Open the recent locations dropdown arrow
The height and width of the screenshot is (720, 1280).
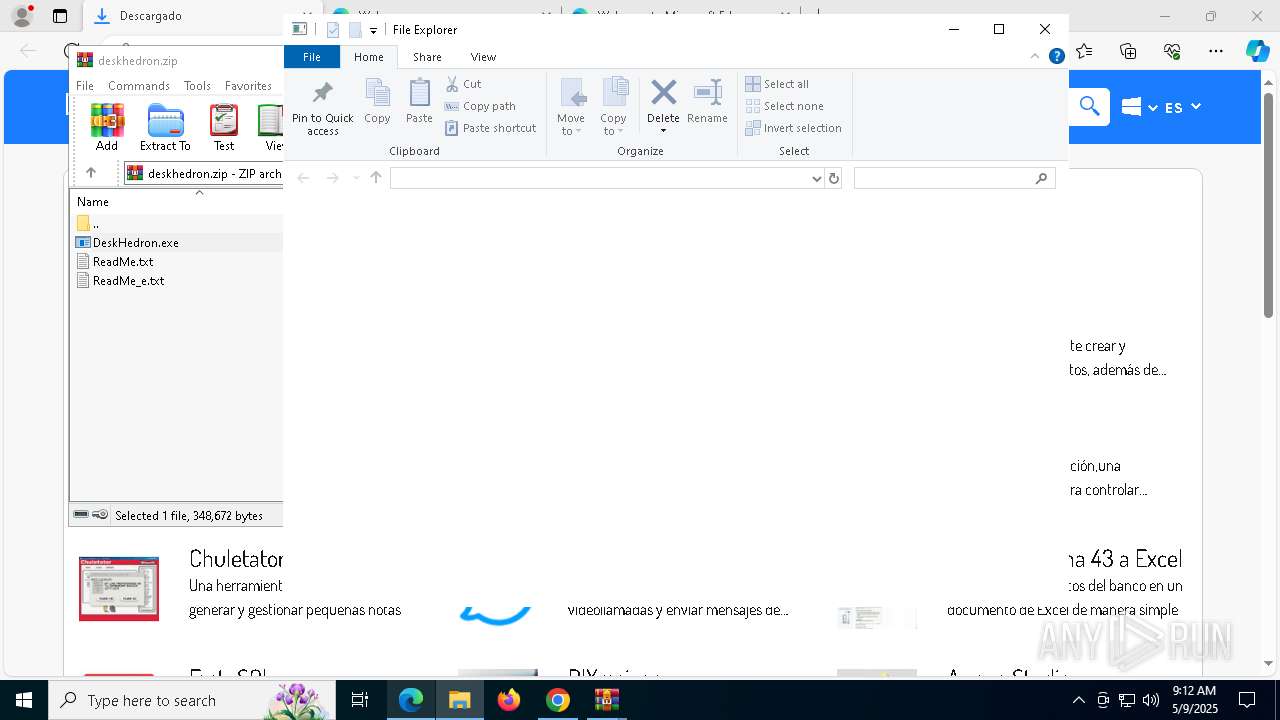pos(355,178)
